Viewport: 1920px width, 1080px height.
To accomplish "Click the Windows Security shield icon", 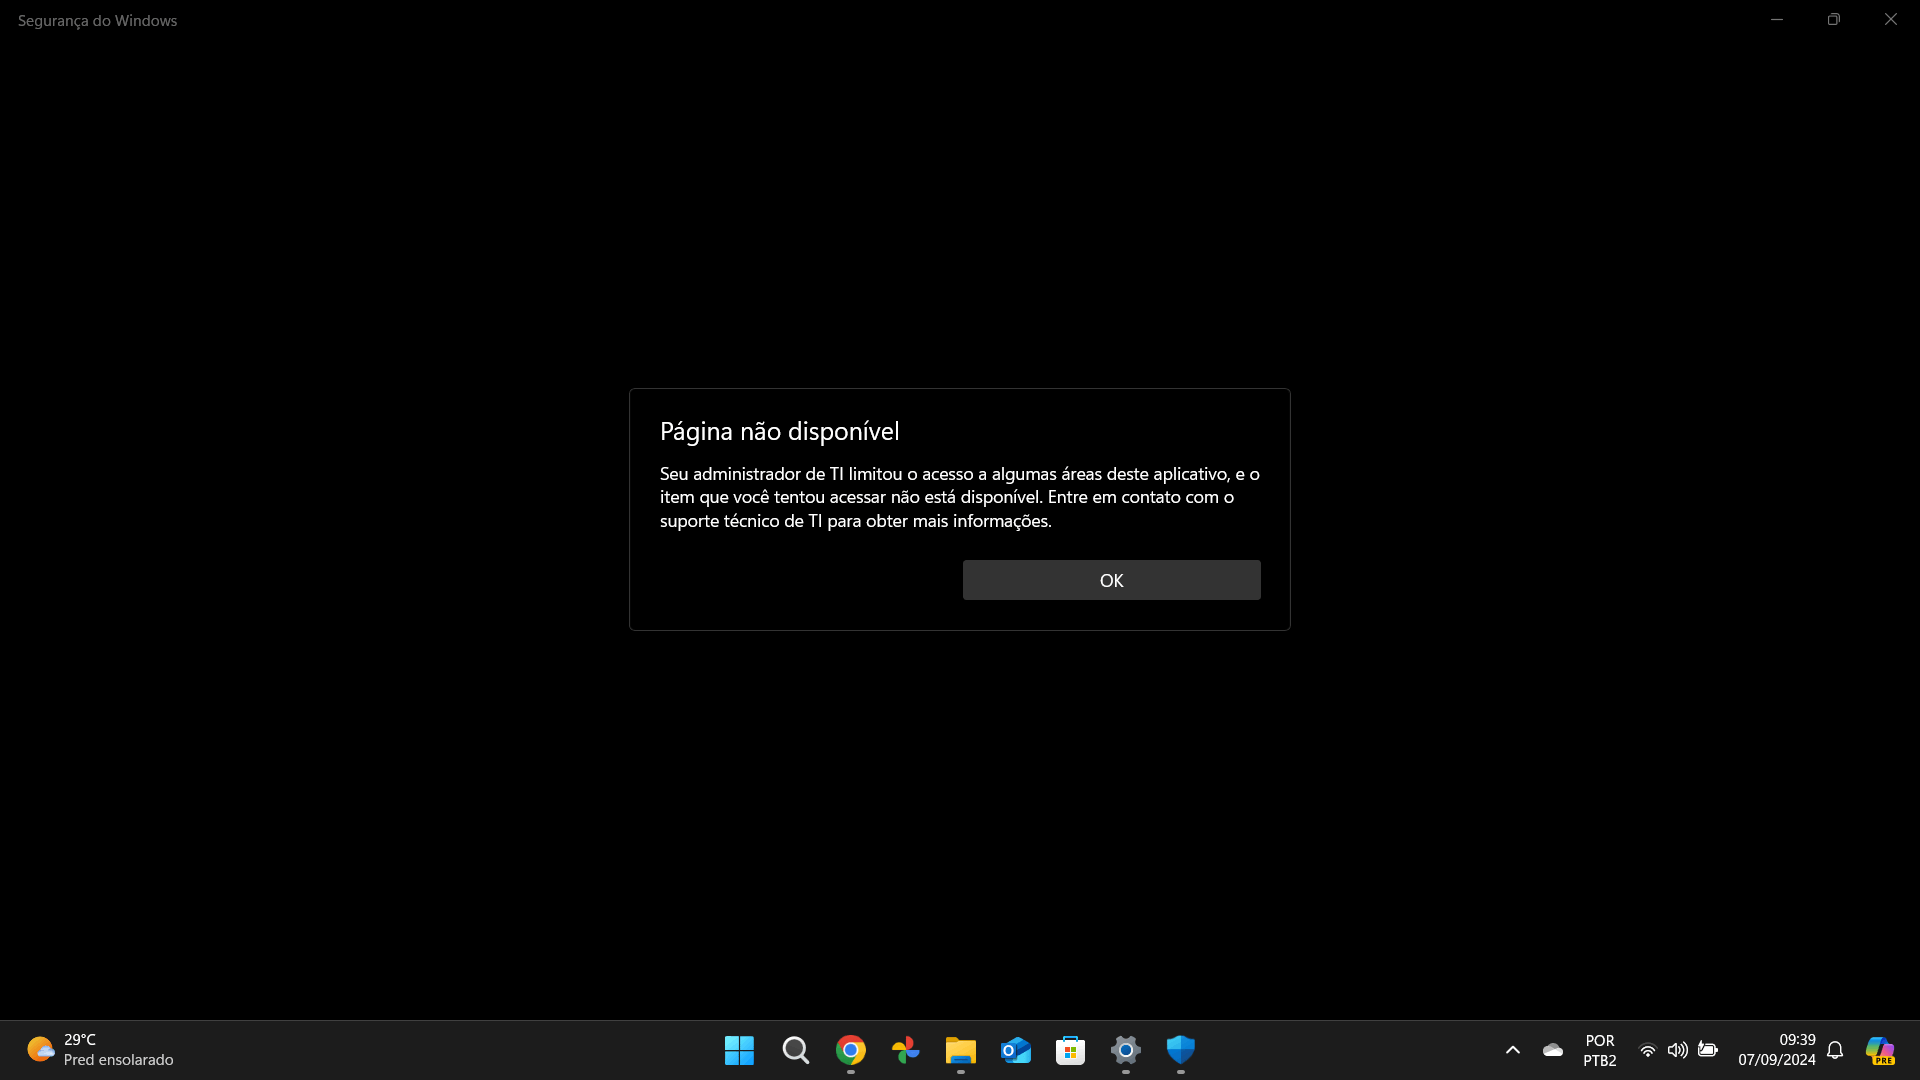I will coord(1181,1050).
